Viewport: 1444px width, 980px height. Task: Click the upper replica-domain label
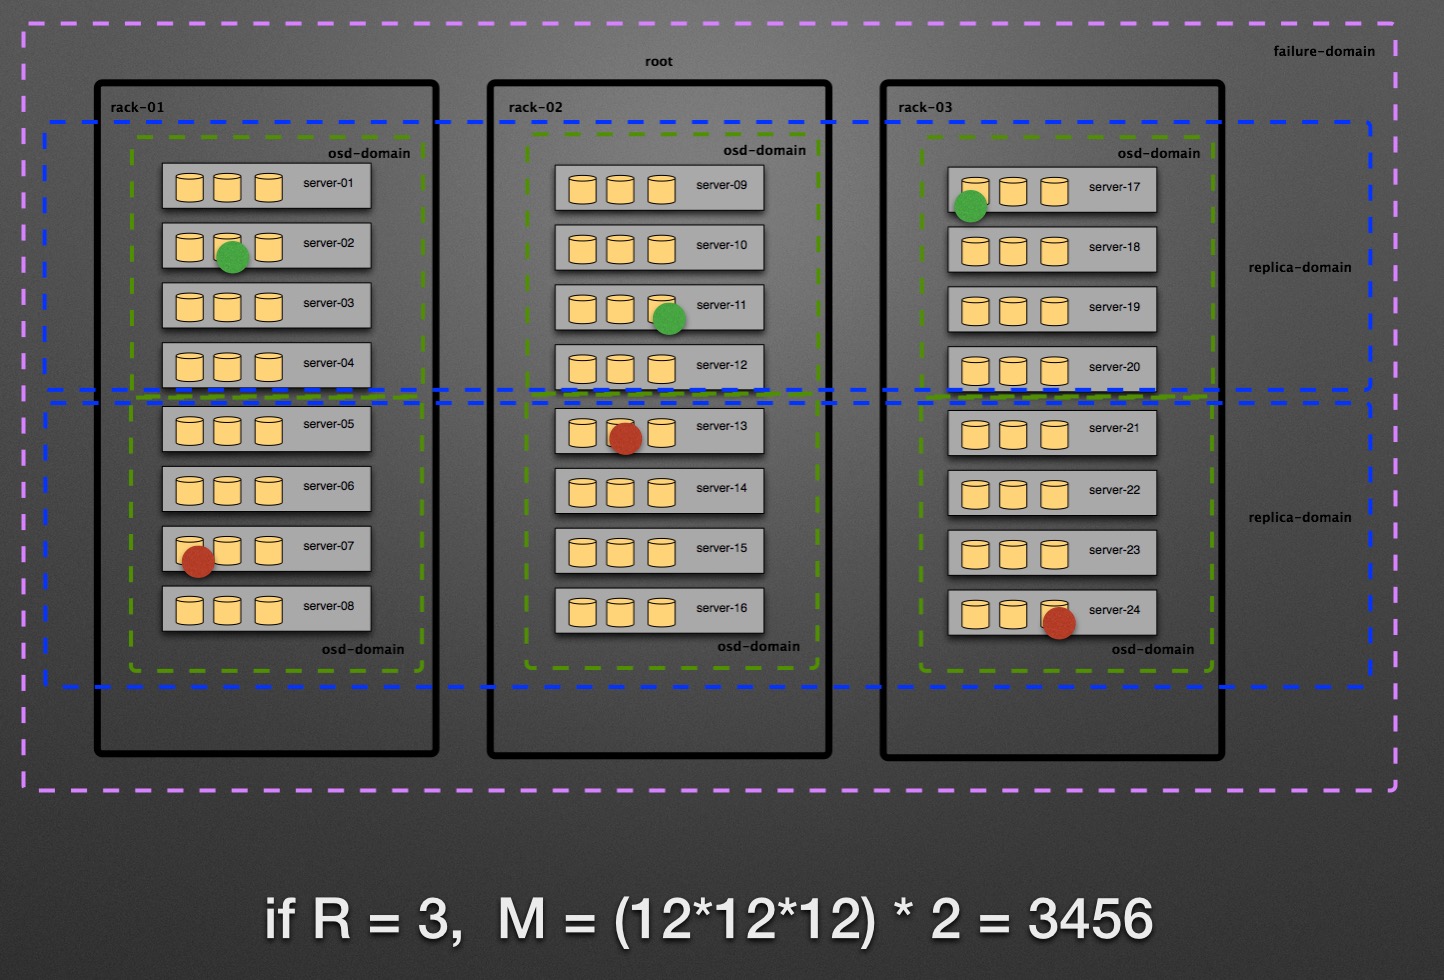pos(1299,267)
